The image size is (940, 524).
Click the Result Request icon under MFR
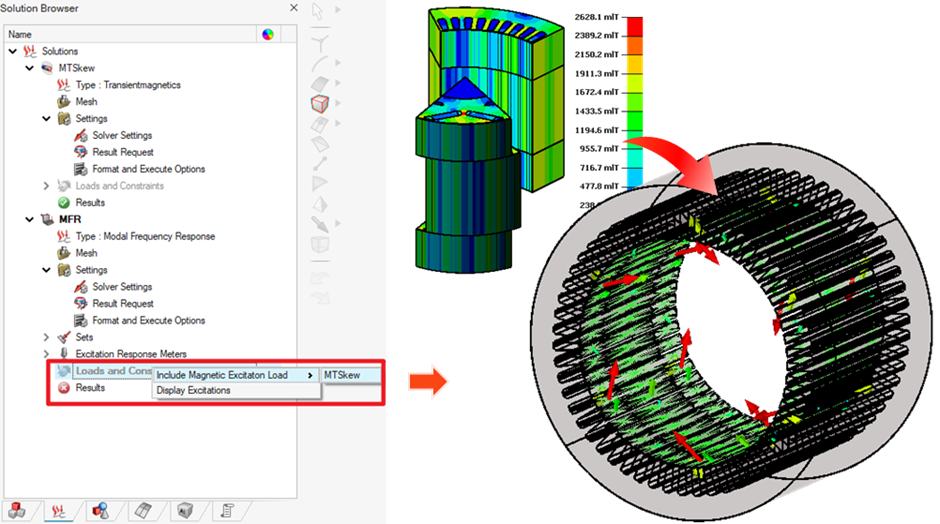(x=80, y=303)
